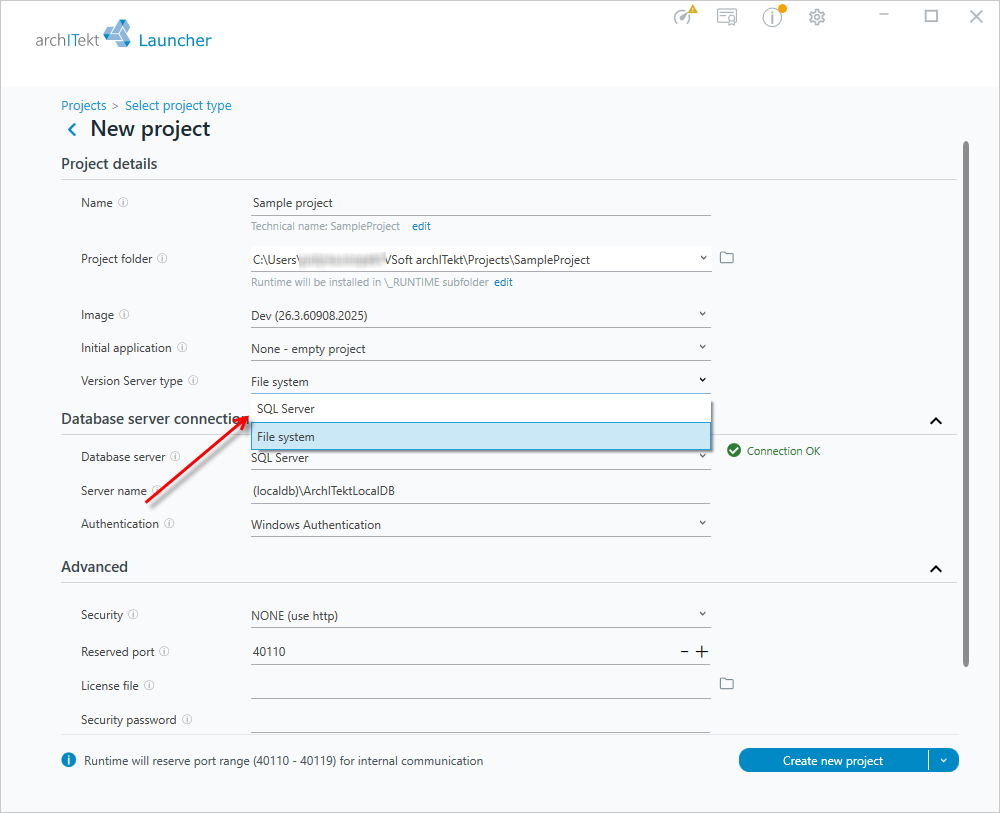Open the performance gauge warning icon
The width and height of the screenshot is (1000, 813).
click(685, 15)
